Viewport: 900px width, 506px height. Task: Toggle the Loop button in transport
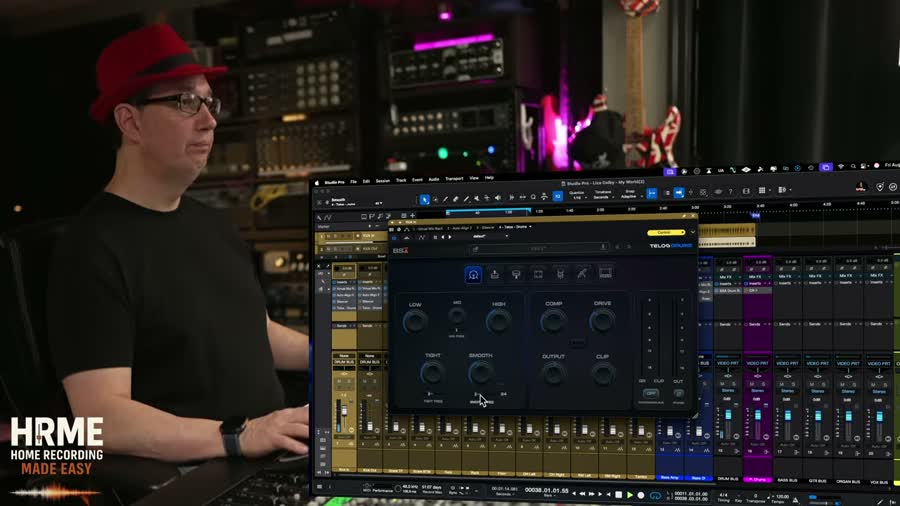[x=655, y=495]
